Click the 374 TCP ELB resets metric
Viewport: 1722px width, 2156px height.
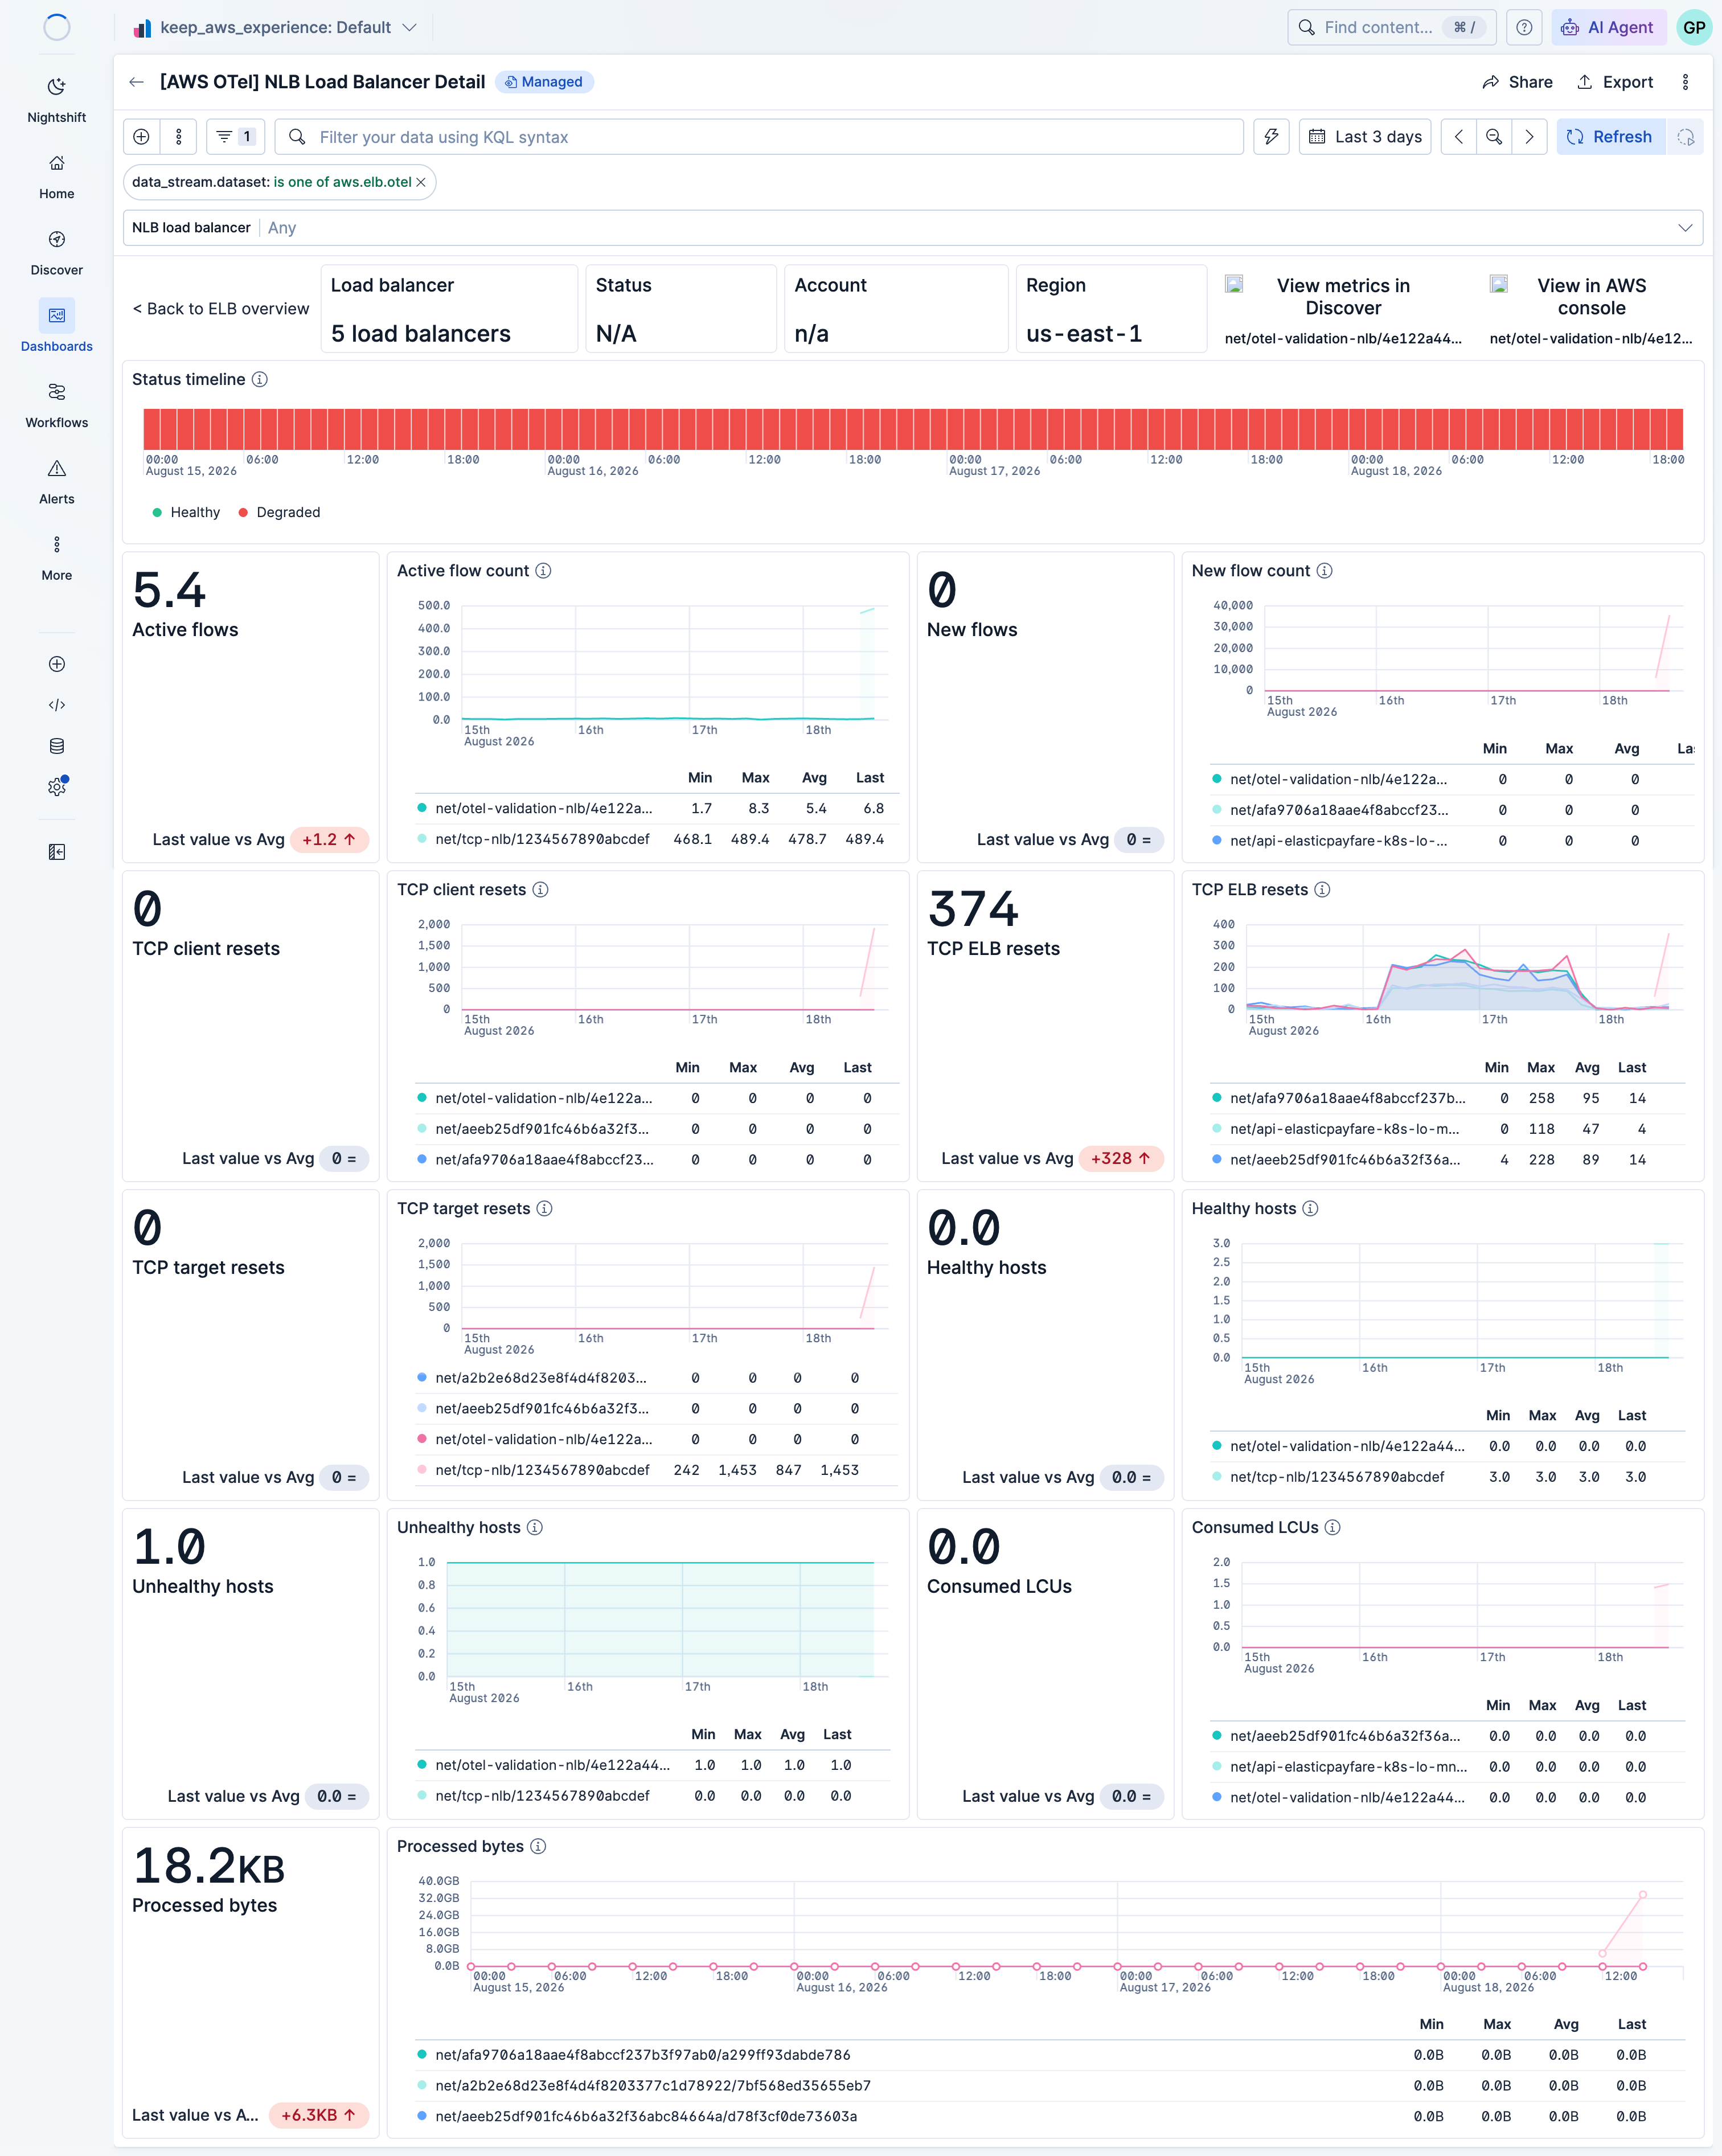click(x=972, y=909)
